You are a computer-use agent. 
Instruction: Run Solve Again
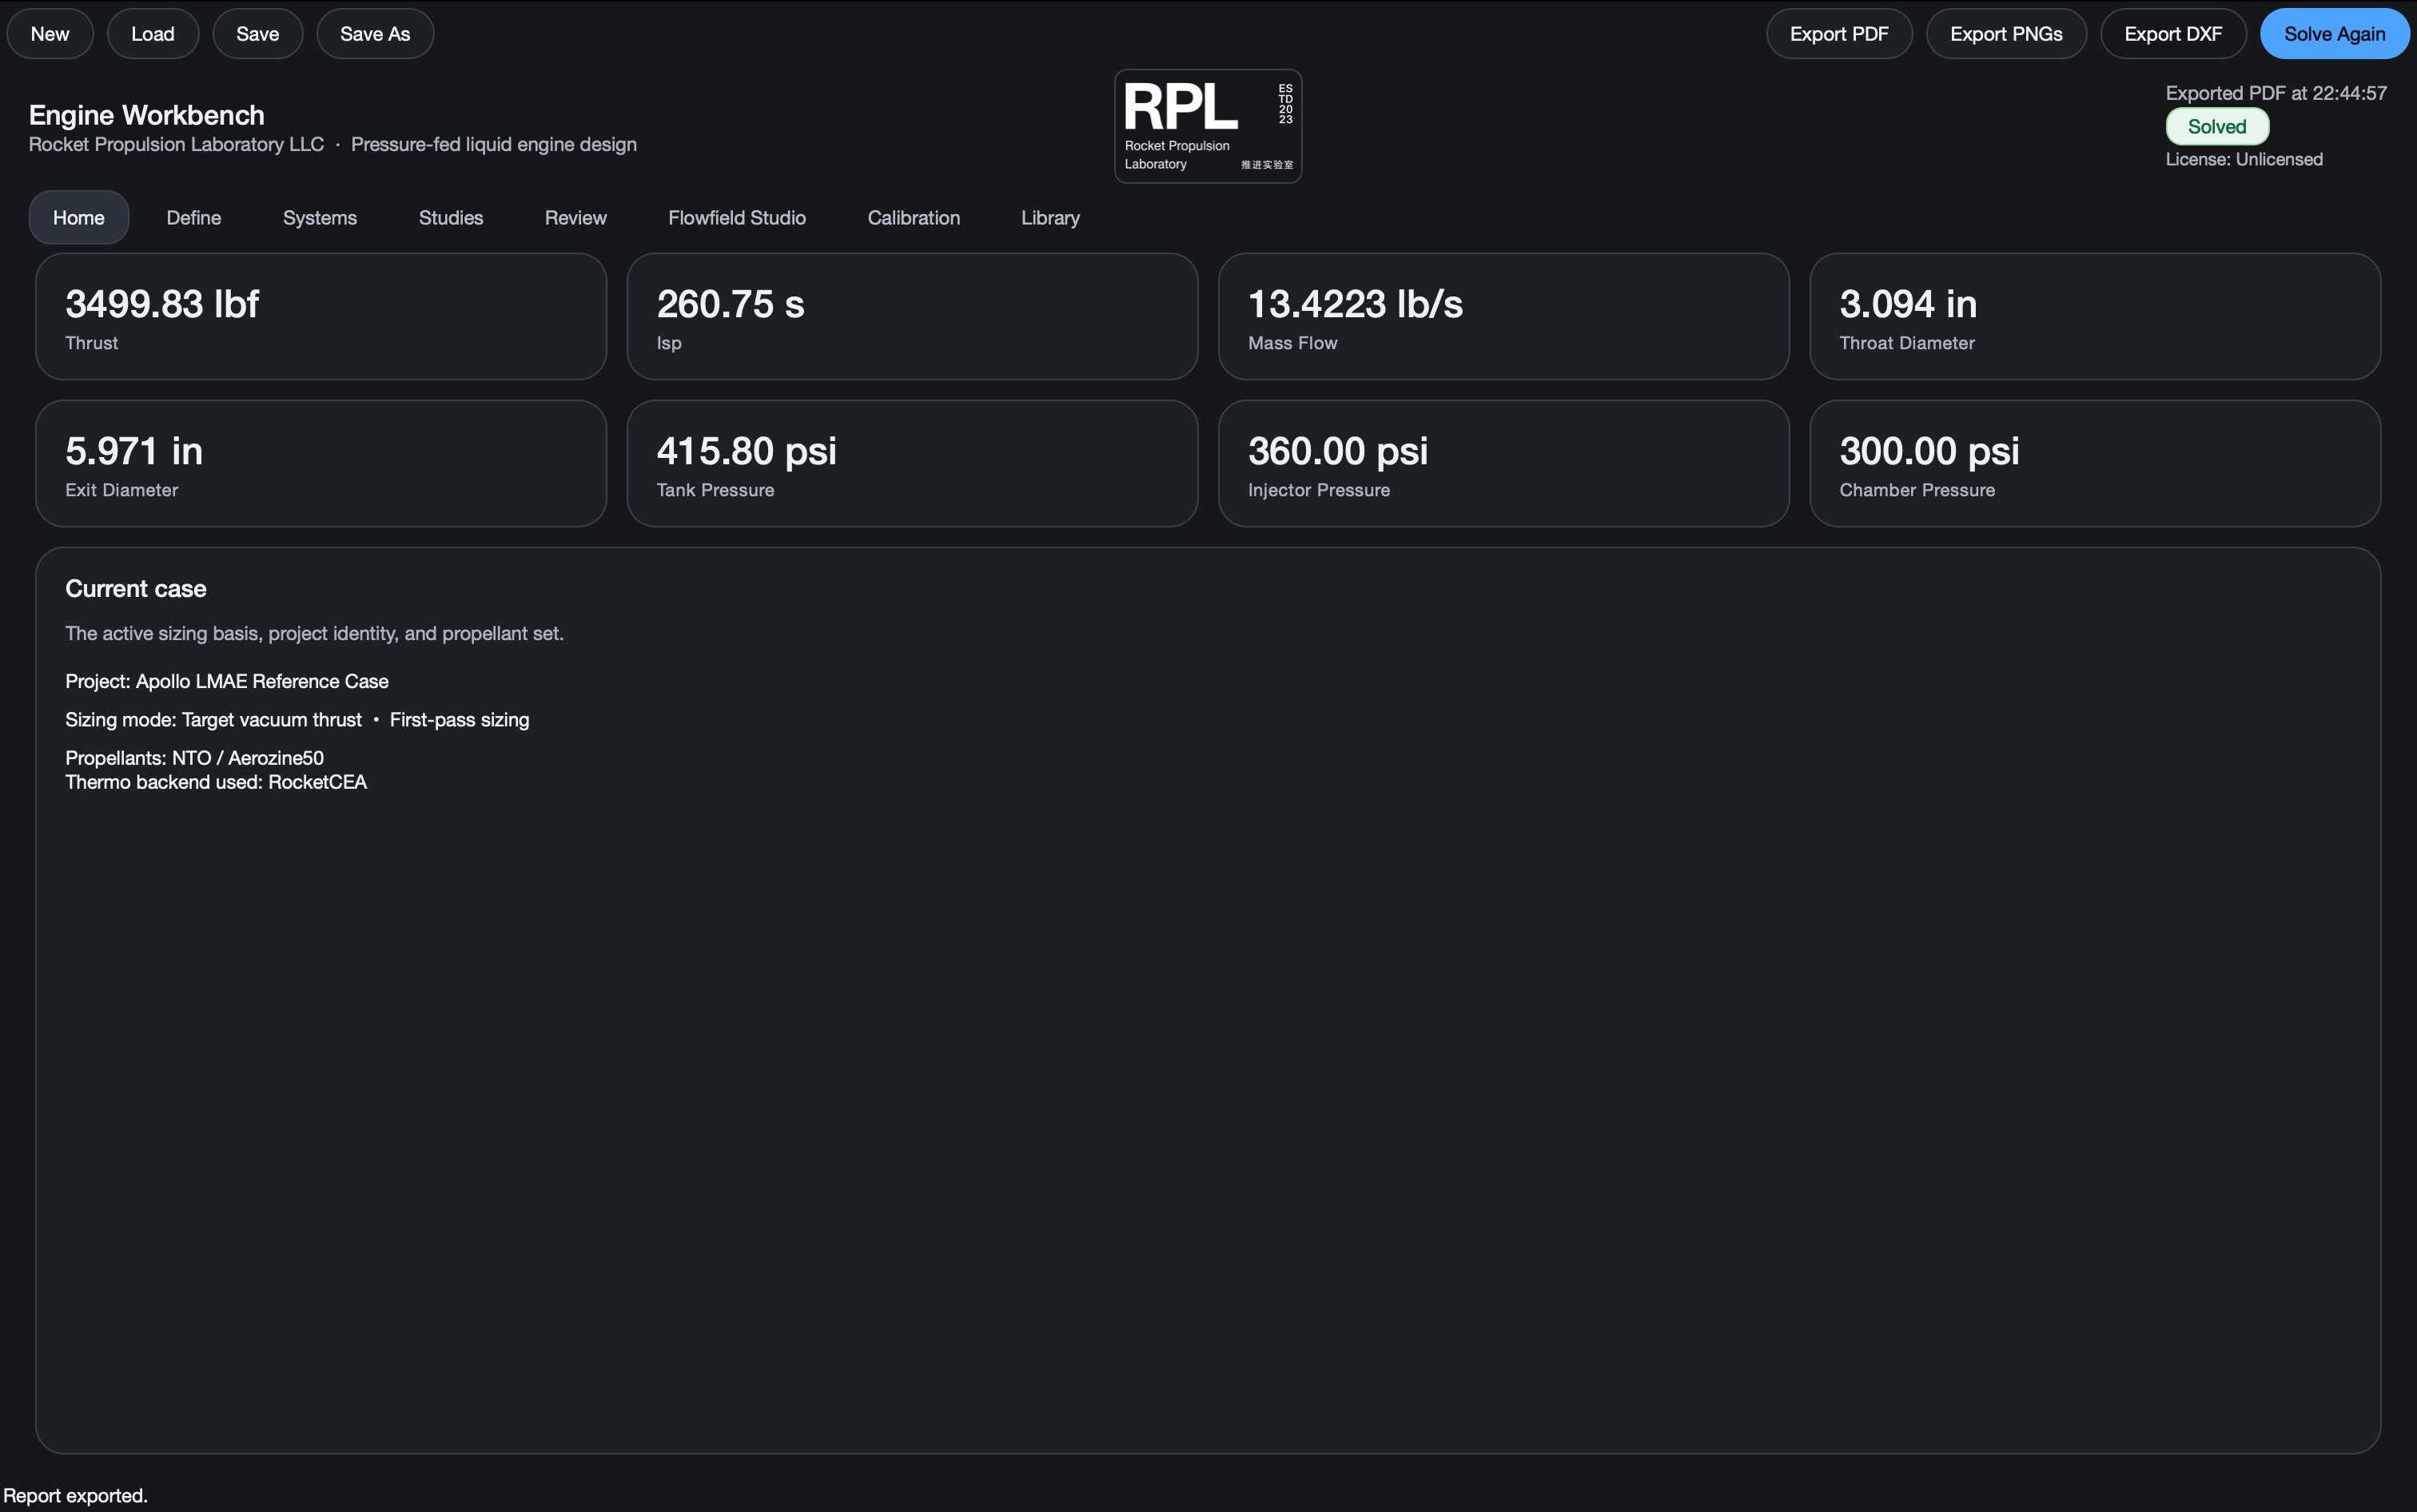pyautogui.click(x=2333, y=34)
